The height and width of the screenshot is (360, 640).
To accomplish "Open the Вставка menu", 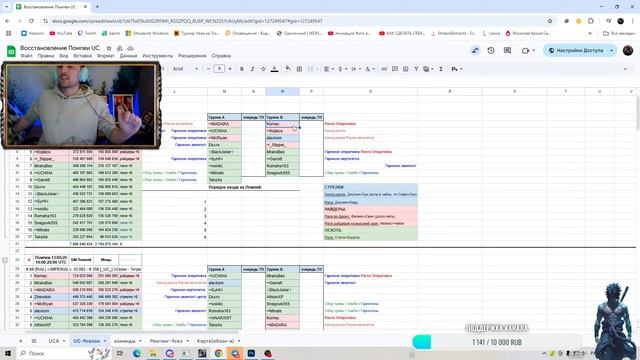I will click(x=82, y=56).
